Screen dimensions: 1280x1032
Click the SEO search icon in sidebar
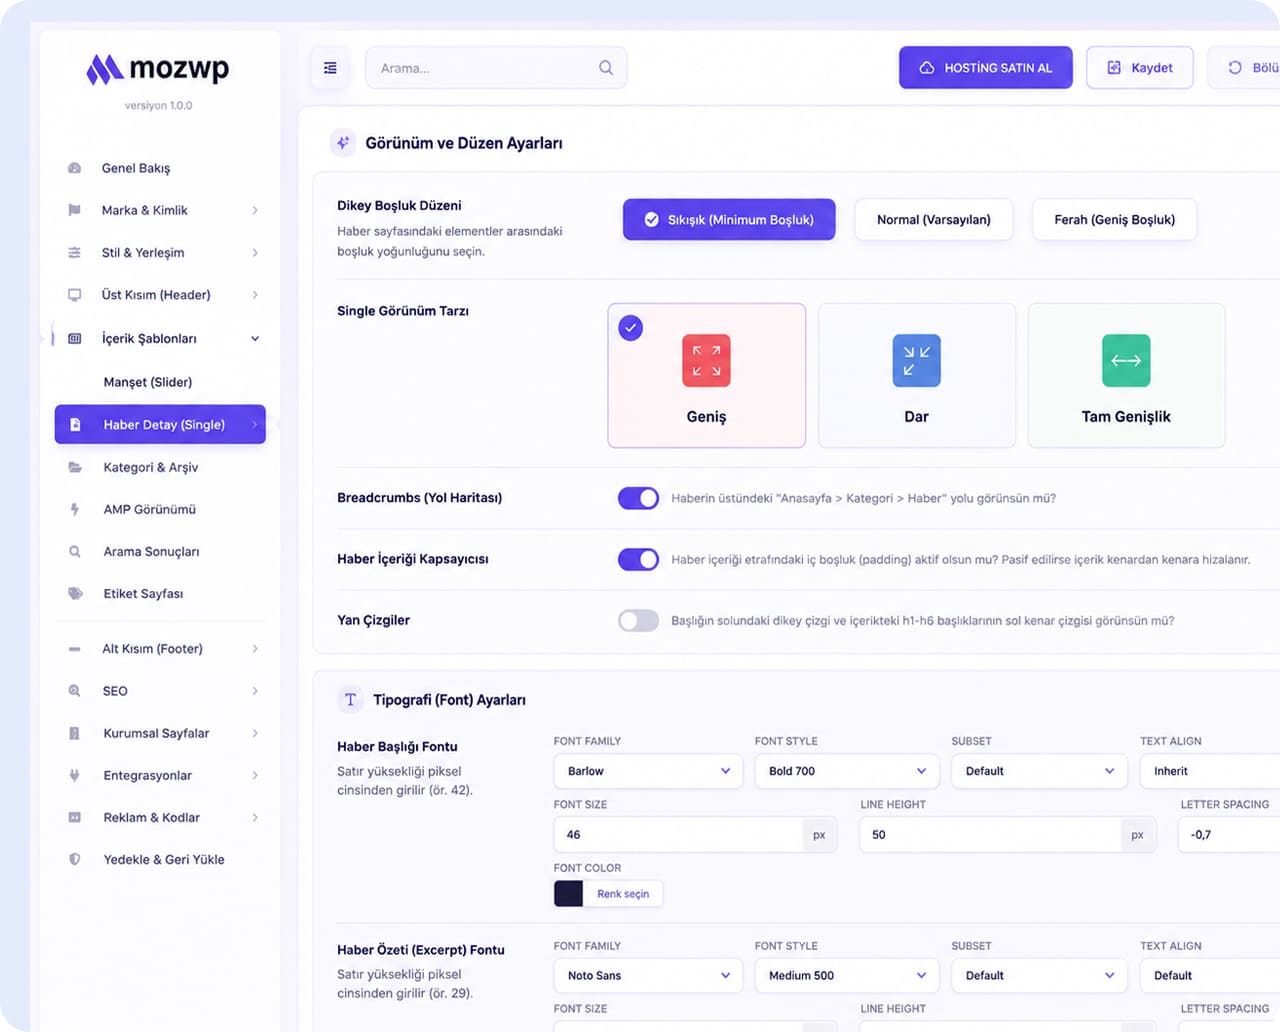click(75, 691)
